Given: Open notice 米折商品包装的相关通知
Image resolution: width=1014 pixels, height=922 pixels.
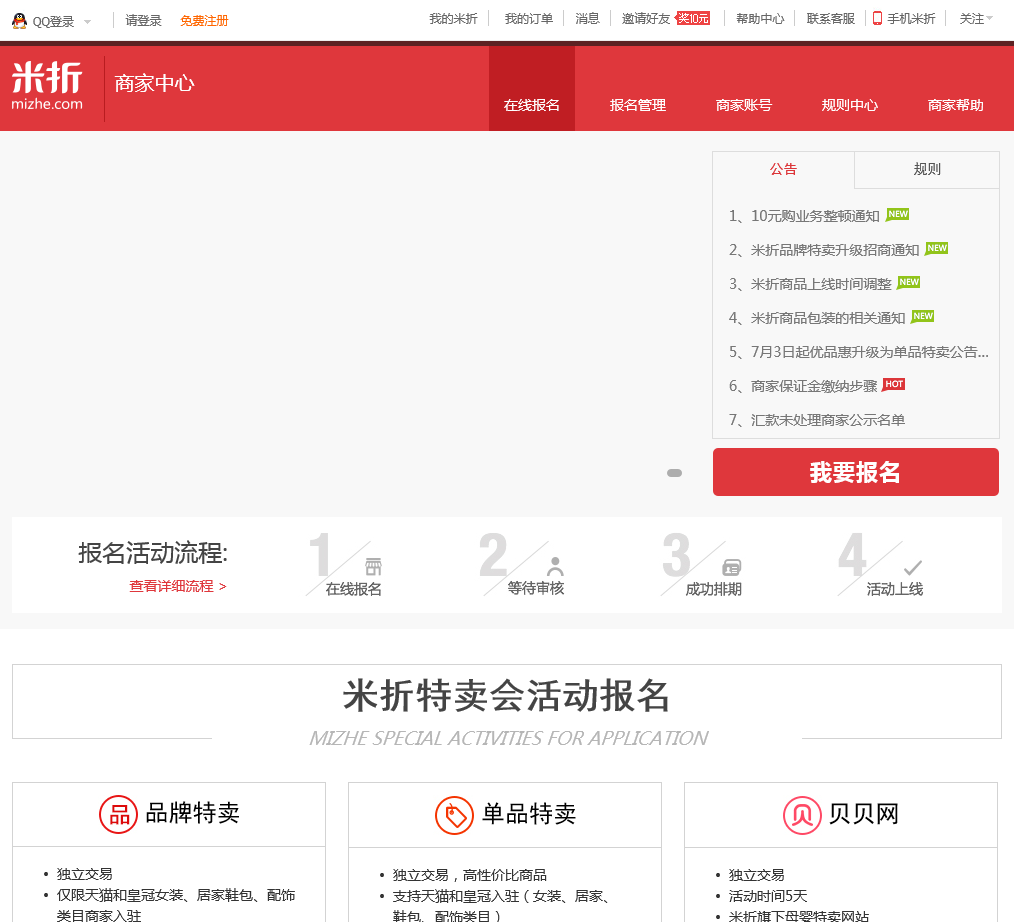Looking at the screenshot, I should (x=828, y=318).
